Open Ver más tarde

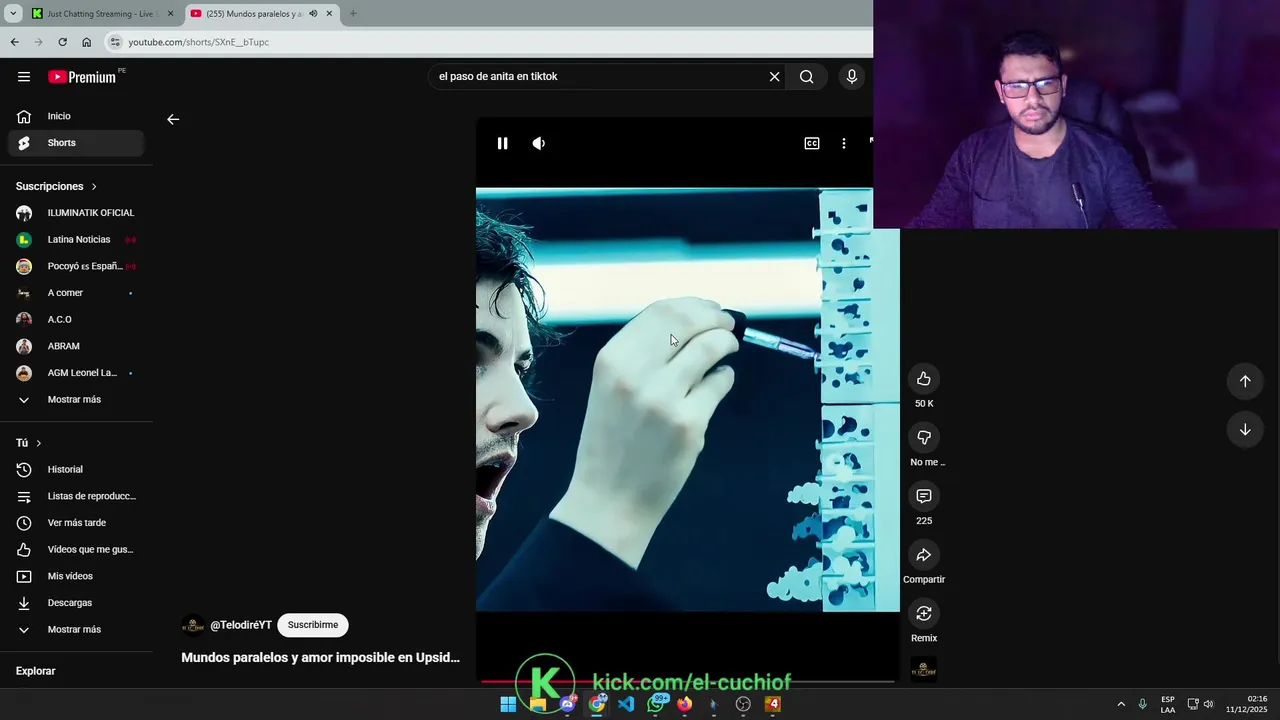76,523
